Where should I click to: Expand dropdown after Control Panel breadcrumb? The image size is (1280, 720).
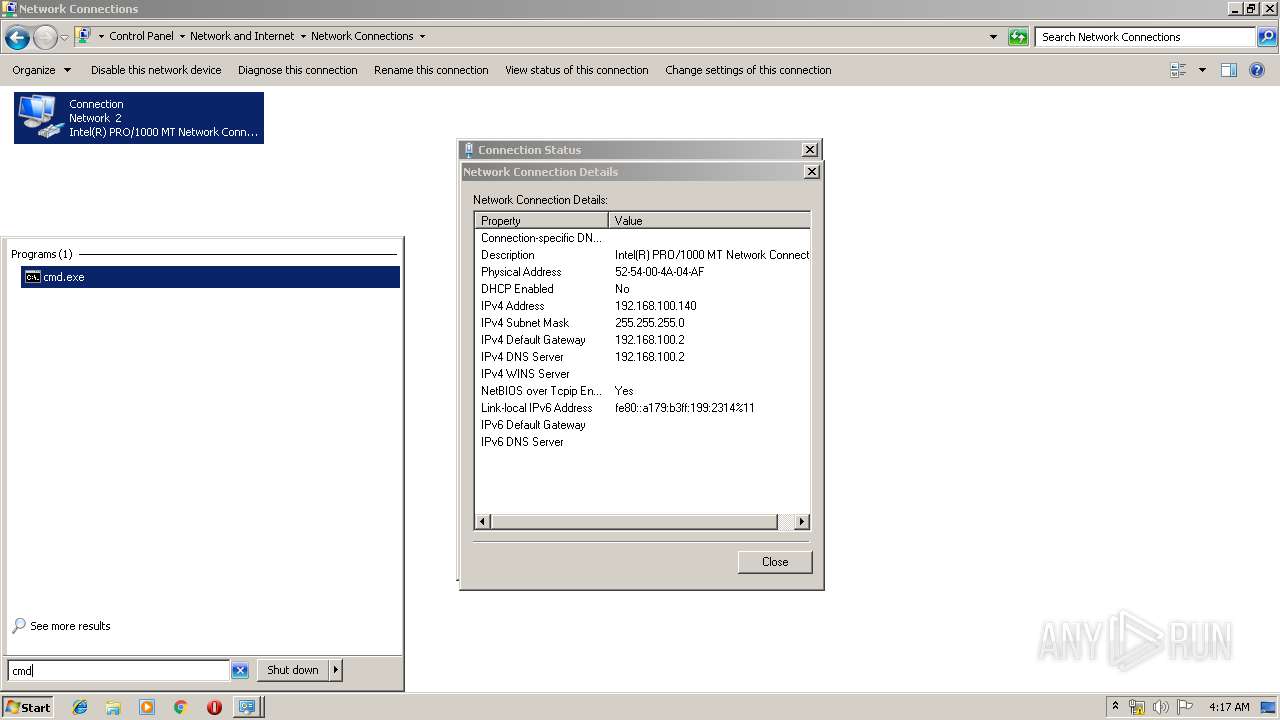pyautogui.click(x=182, y=36)
